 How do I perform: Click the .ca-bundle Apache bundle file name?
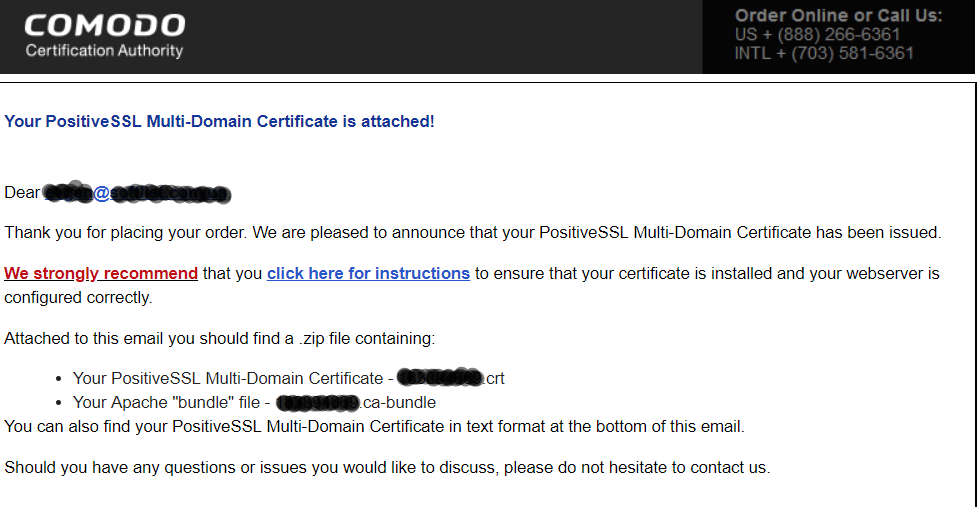tap(356, 403)
